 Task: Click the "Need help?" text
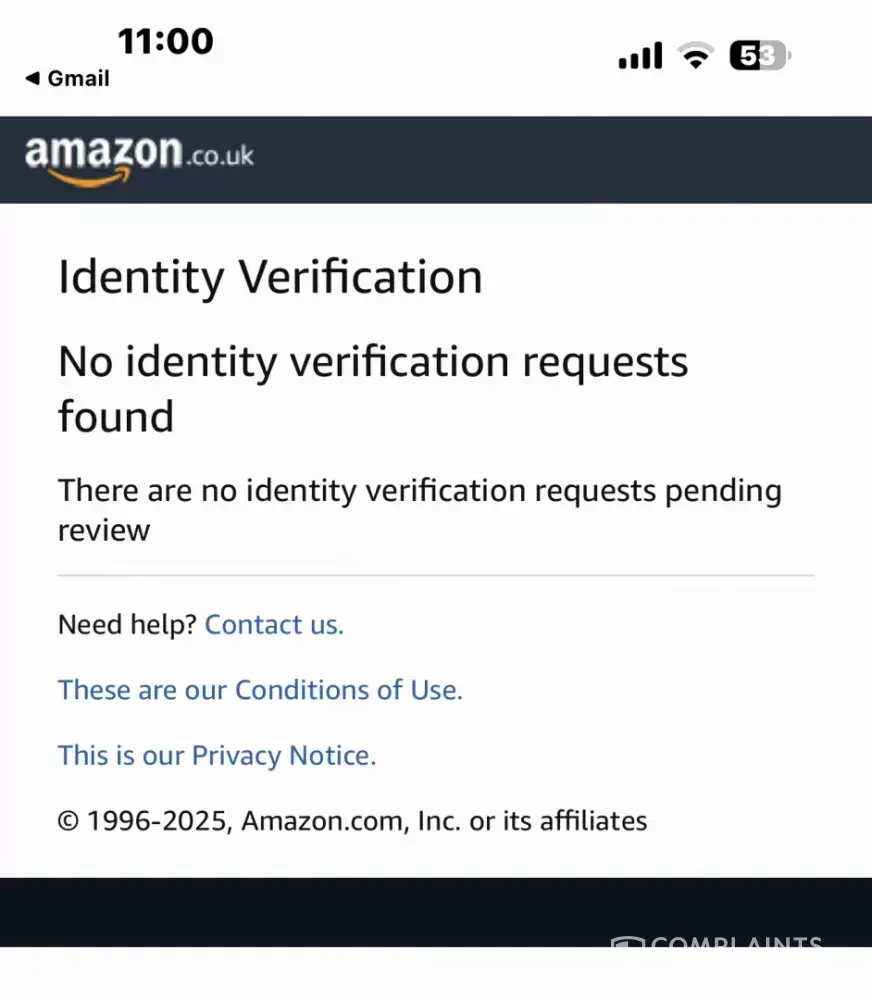point(127,625)
